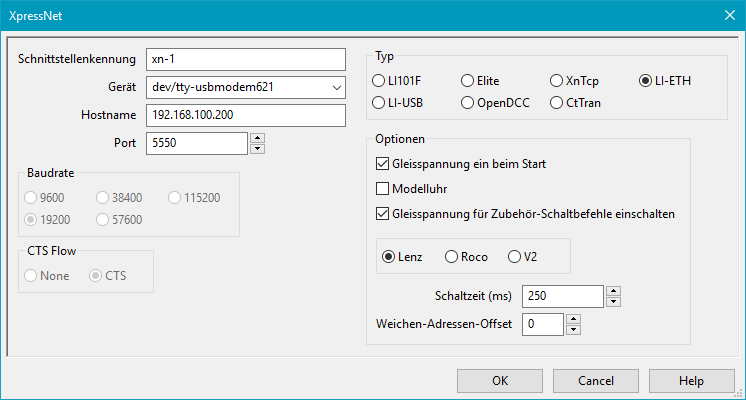
Task: Click the OK button
Action: pyautogui.click(x=500, y=381)
